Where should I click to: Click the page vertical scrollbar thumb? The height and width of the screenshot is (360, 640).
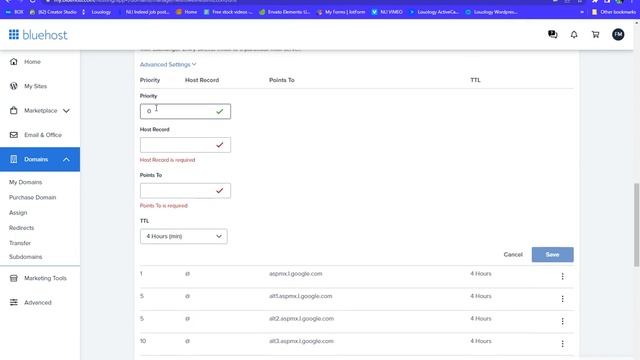(636, 225)
